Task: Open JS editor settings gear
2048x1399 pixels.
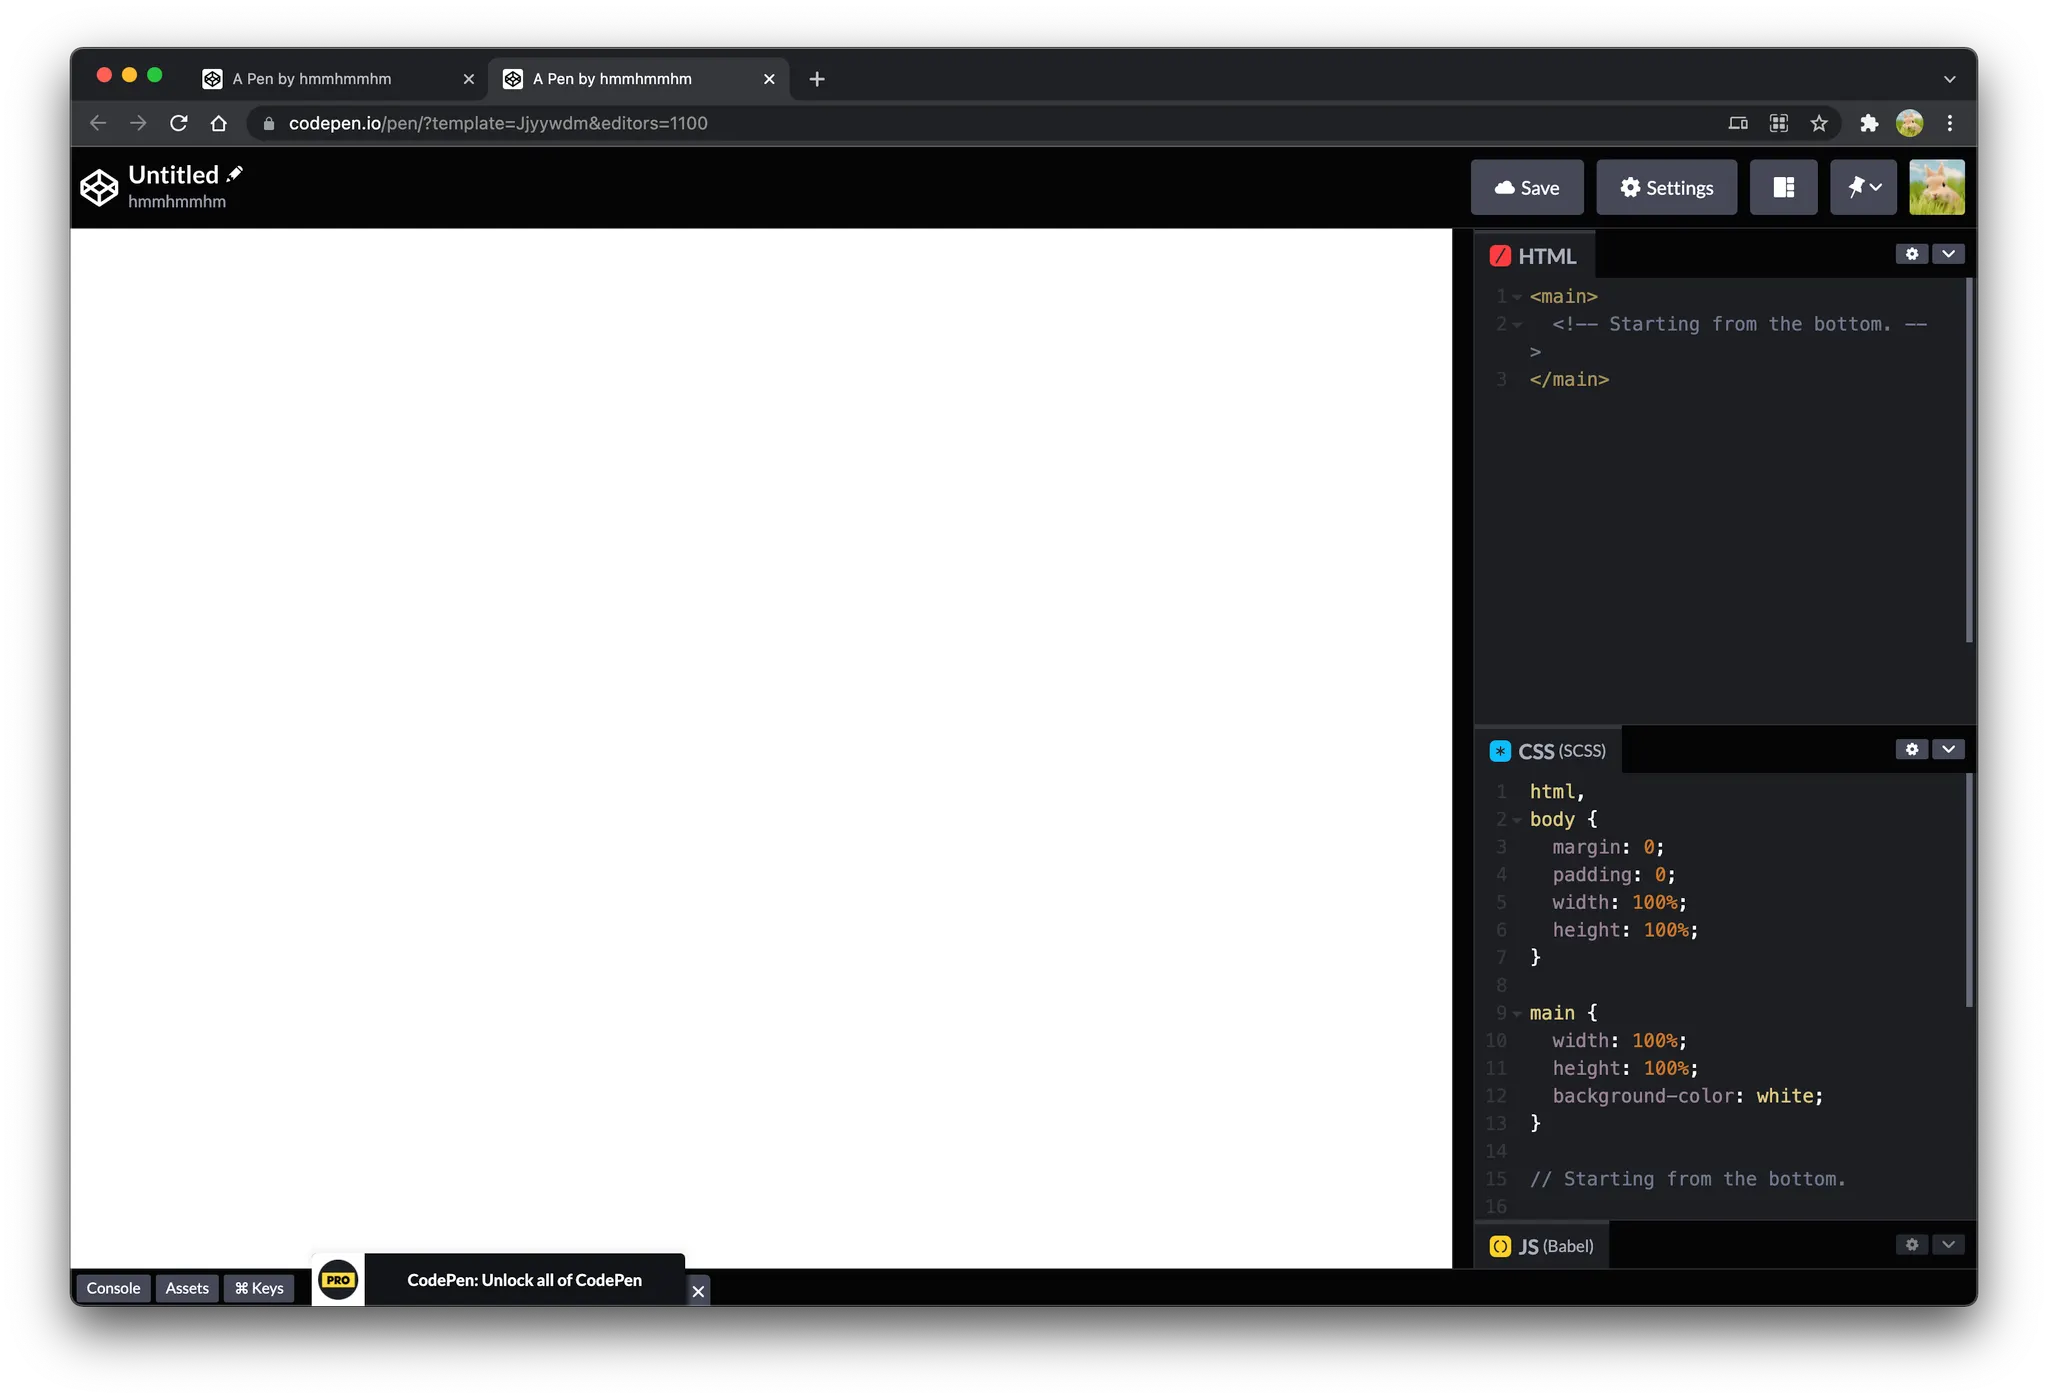Action: (x=1911, y=1244)
